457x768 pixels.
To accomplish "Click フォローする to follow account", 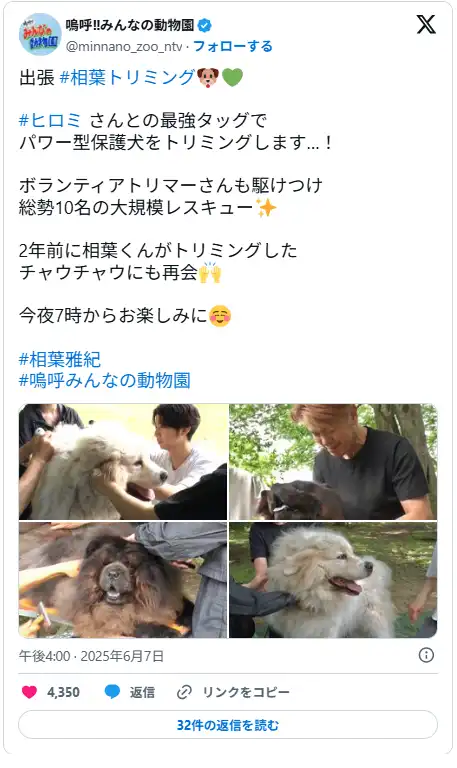I will click(233, 46).
